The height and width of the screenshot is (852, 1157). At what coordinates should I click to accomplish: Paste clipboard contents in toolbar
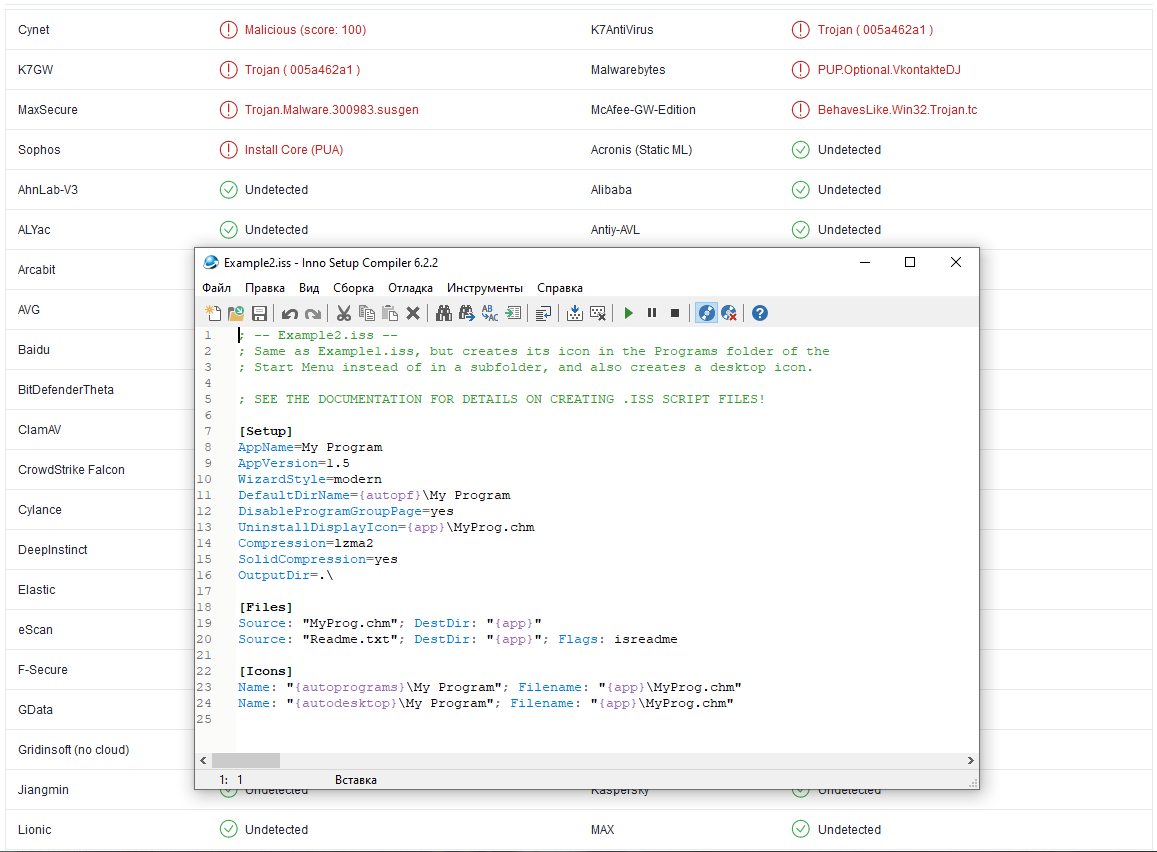coord(390,314)
